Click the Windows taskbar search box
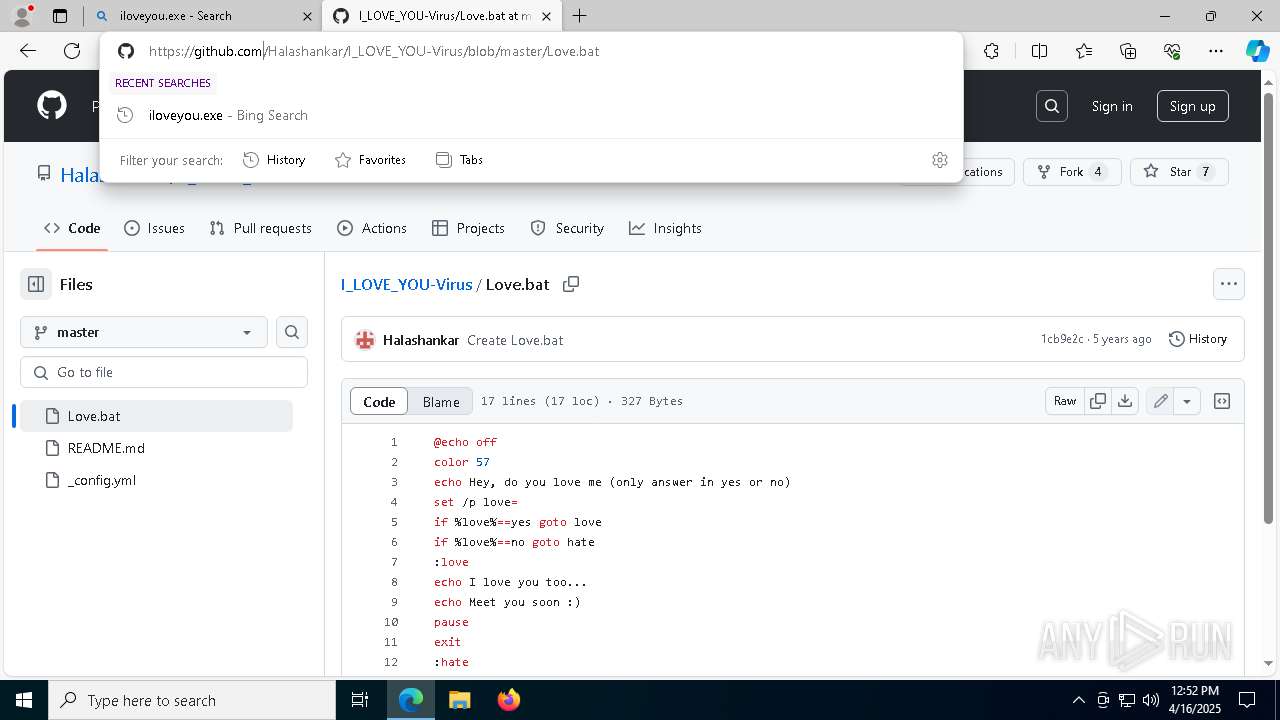The width and height of the screenshot is (1280, 720). coord(192,700)
